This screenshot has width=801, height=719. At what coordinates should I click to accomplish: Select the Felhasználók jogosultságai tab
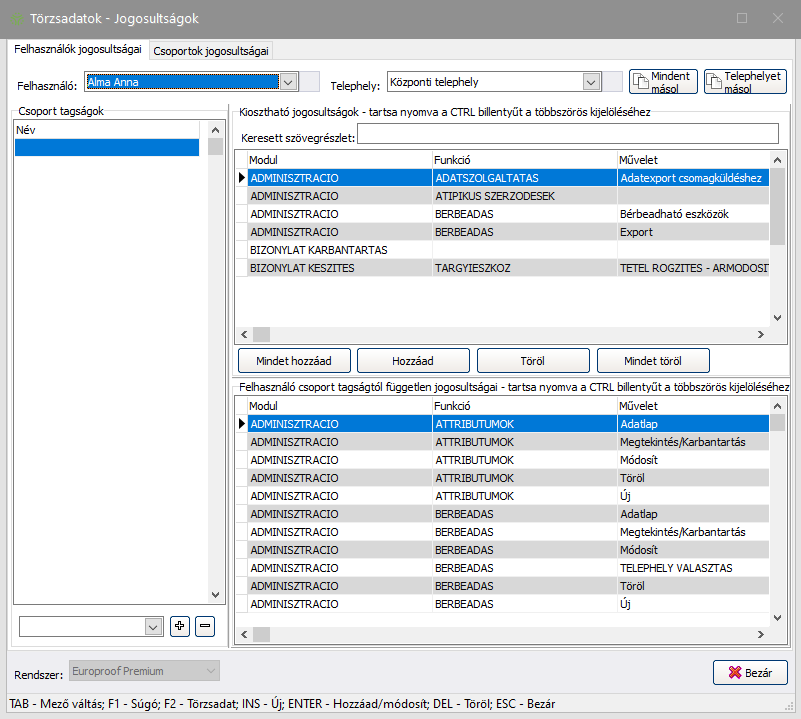coord(77,49)
